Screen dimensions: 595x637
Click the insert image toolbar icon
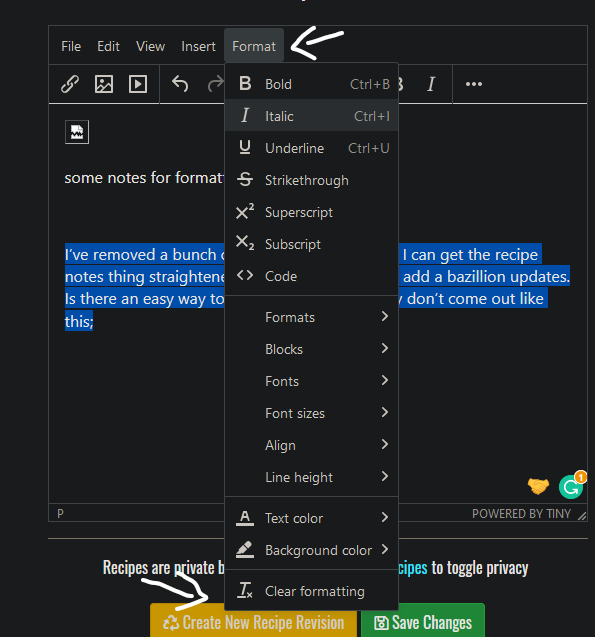click(104, 84)
